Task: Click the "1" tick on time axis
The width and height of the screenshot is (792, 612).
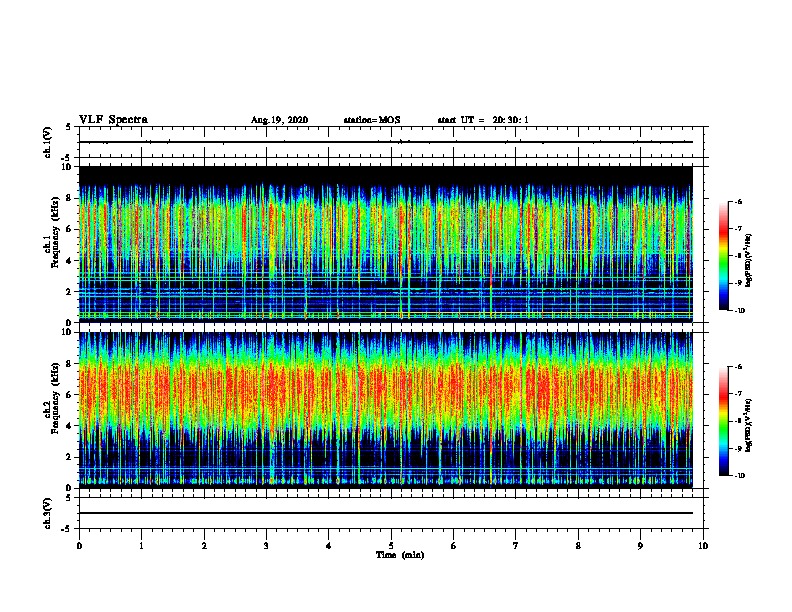Action: click(141, 546)
